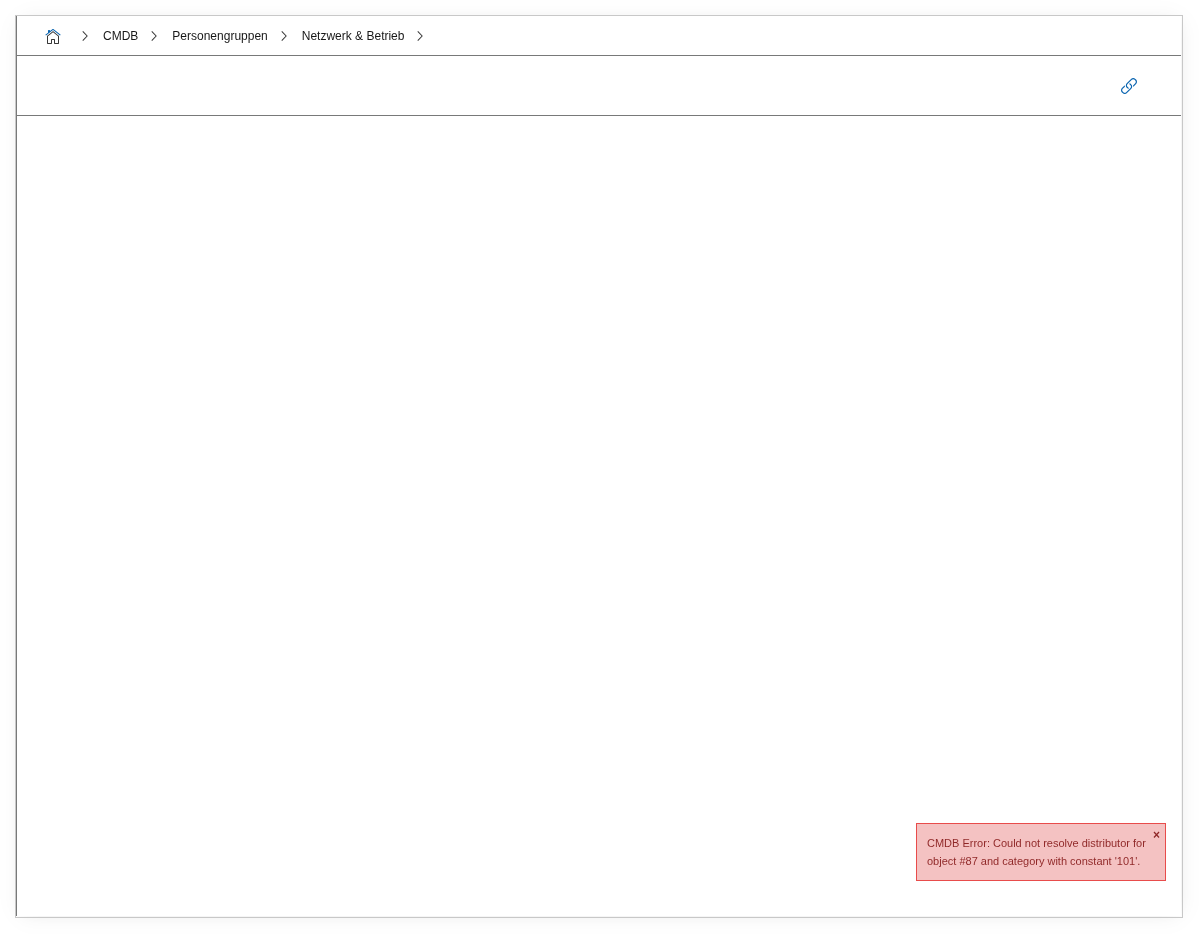Open the chevron after Netzwerk & Betrieb
This screenshot has width=1199, height=934.
pos(420,36)
